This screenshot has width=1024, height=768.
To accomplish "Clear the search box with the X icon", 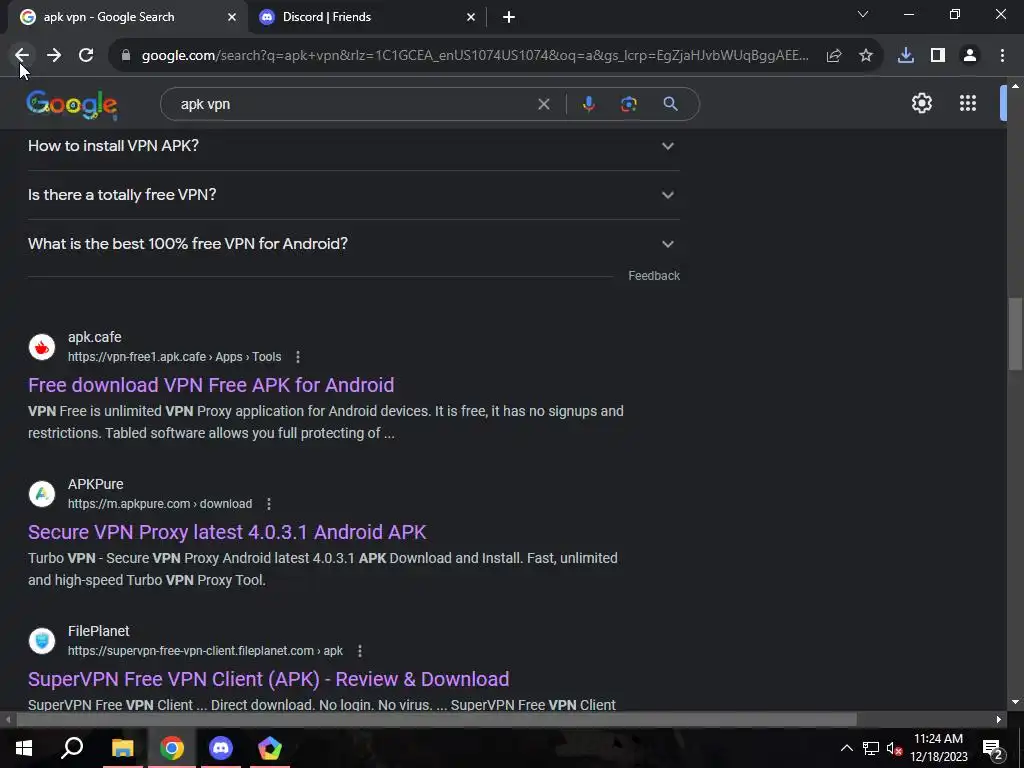I will [543, 104].
